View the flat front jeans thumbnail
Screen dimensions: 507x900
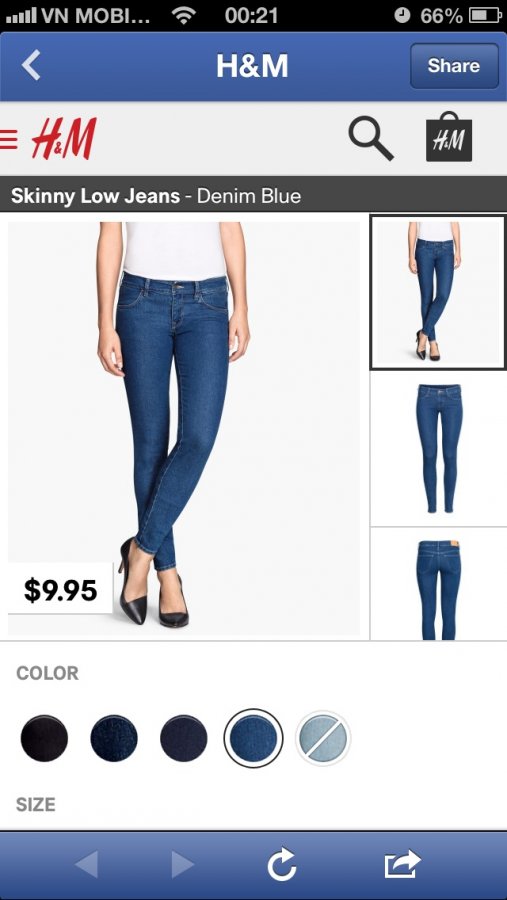point(439,448)
